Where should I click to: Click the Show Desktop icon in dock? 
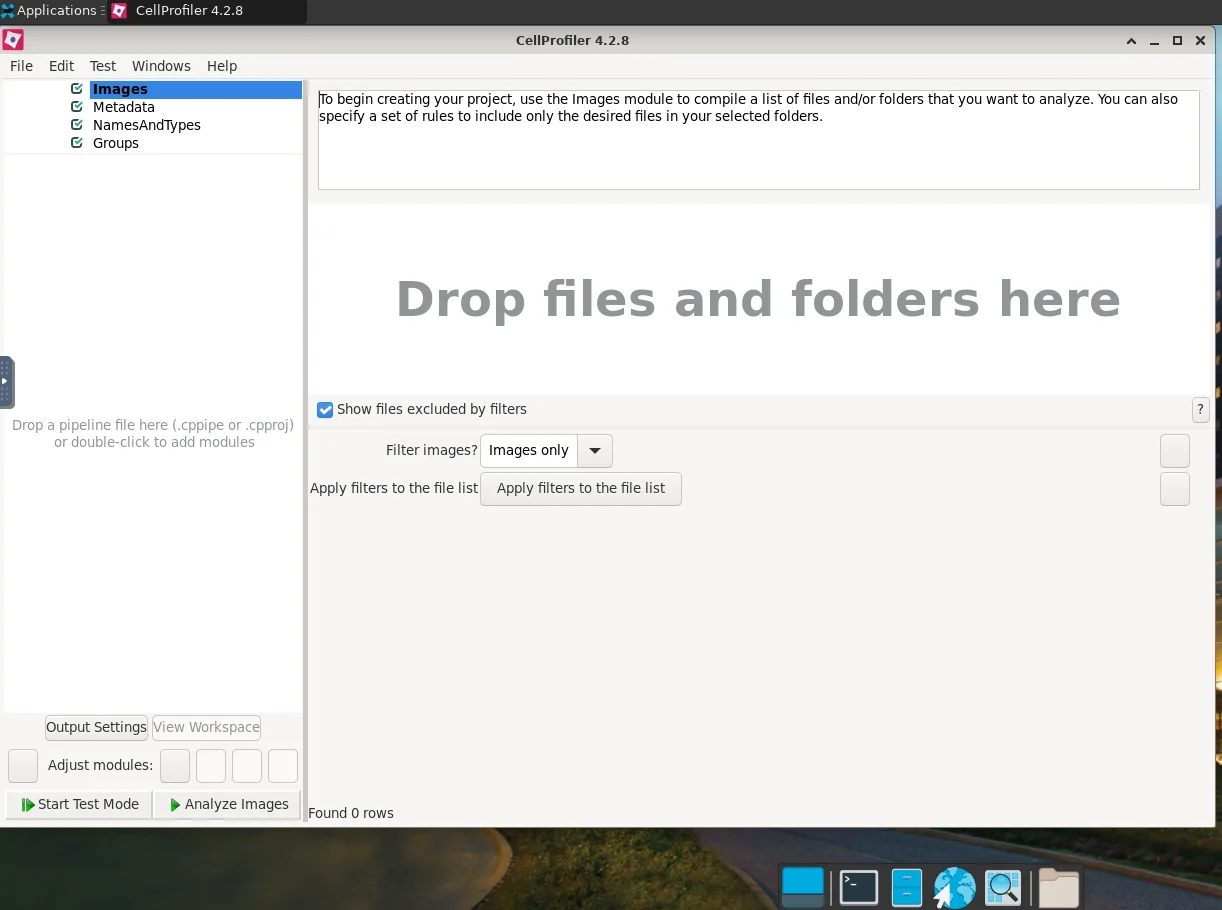803,887
